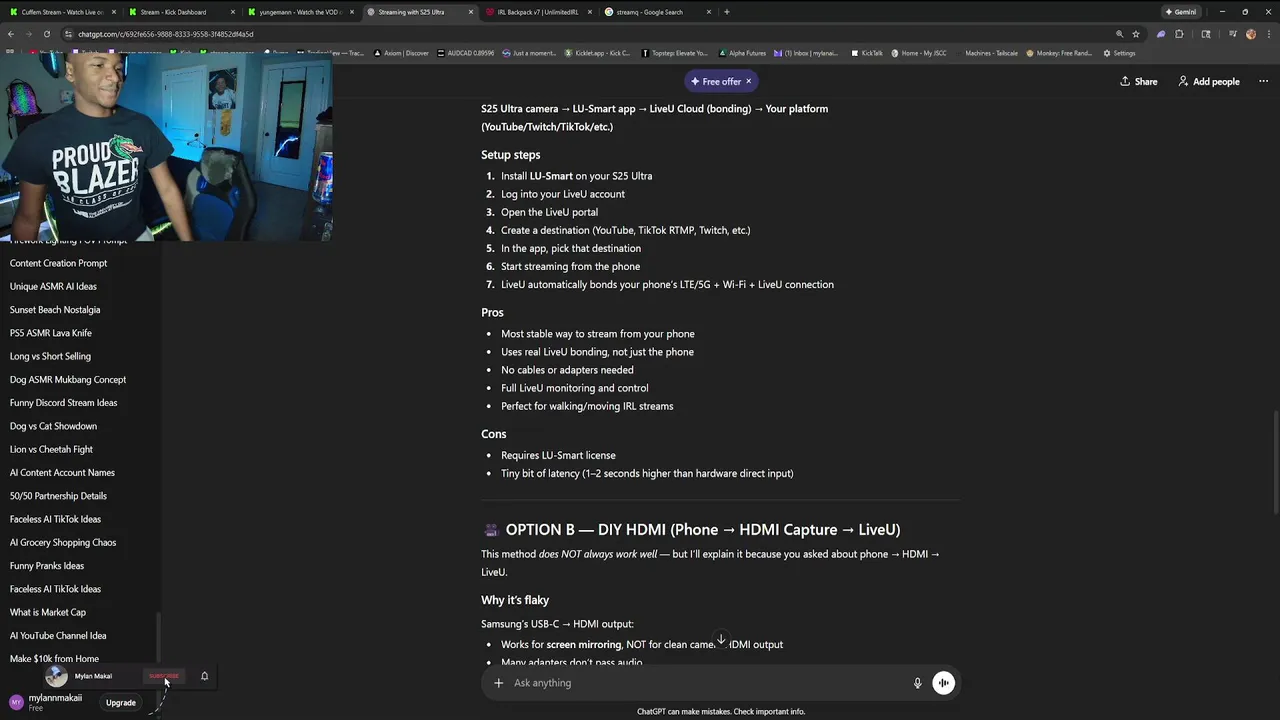The width and height of the screenshot is (1280, 720).
Task: Click the scroll-to-bottom arrow button
Action: 721,640
